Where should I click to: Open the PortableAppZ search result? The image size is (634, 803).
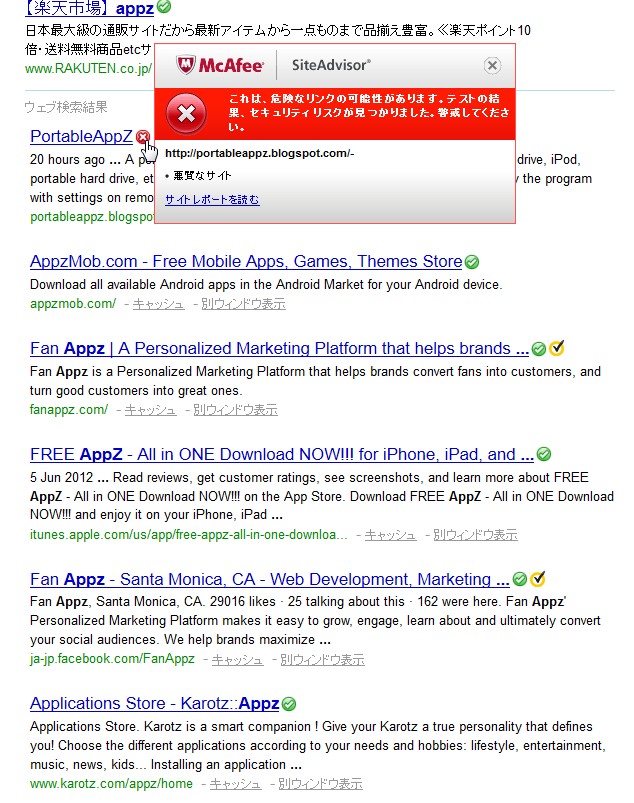click(x=81, y=136)
